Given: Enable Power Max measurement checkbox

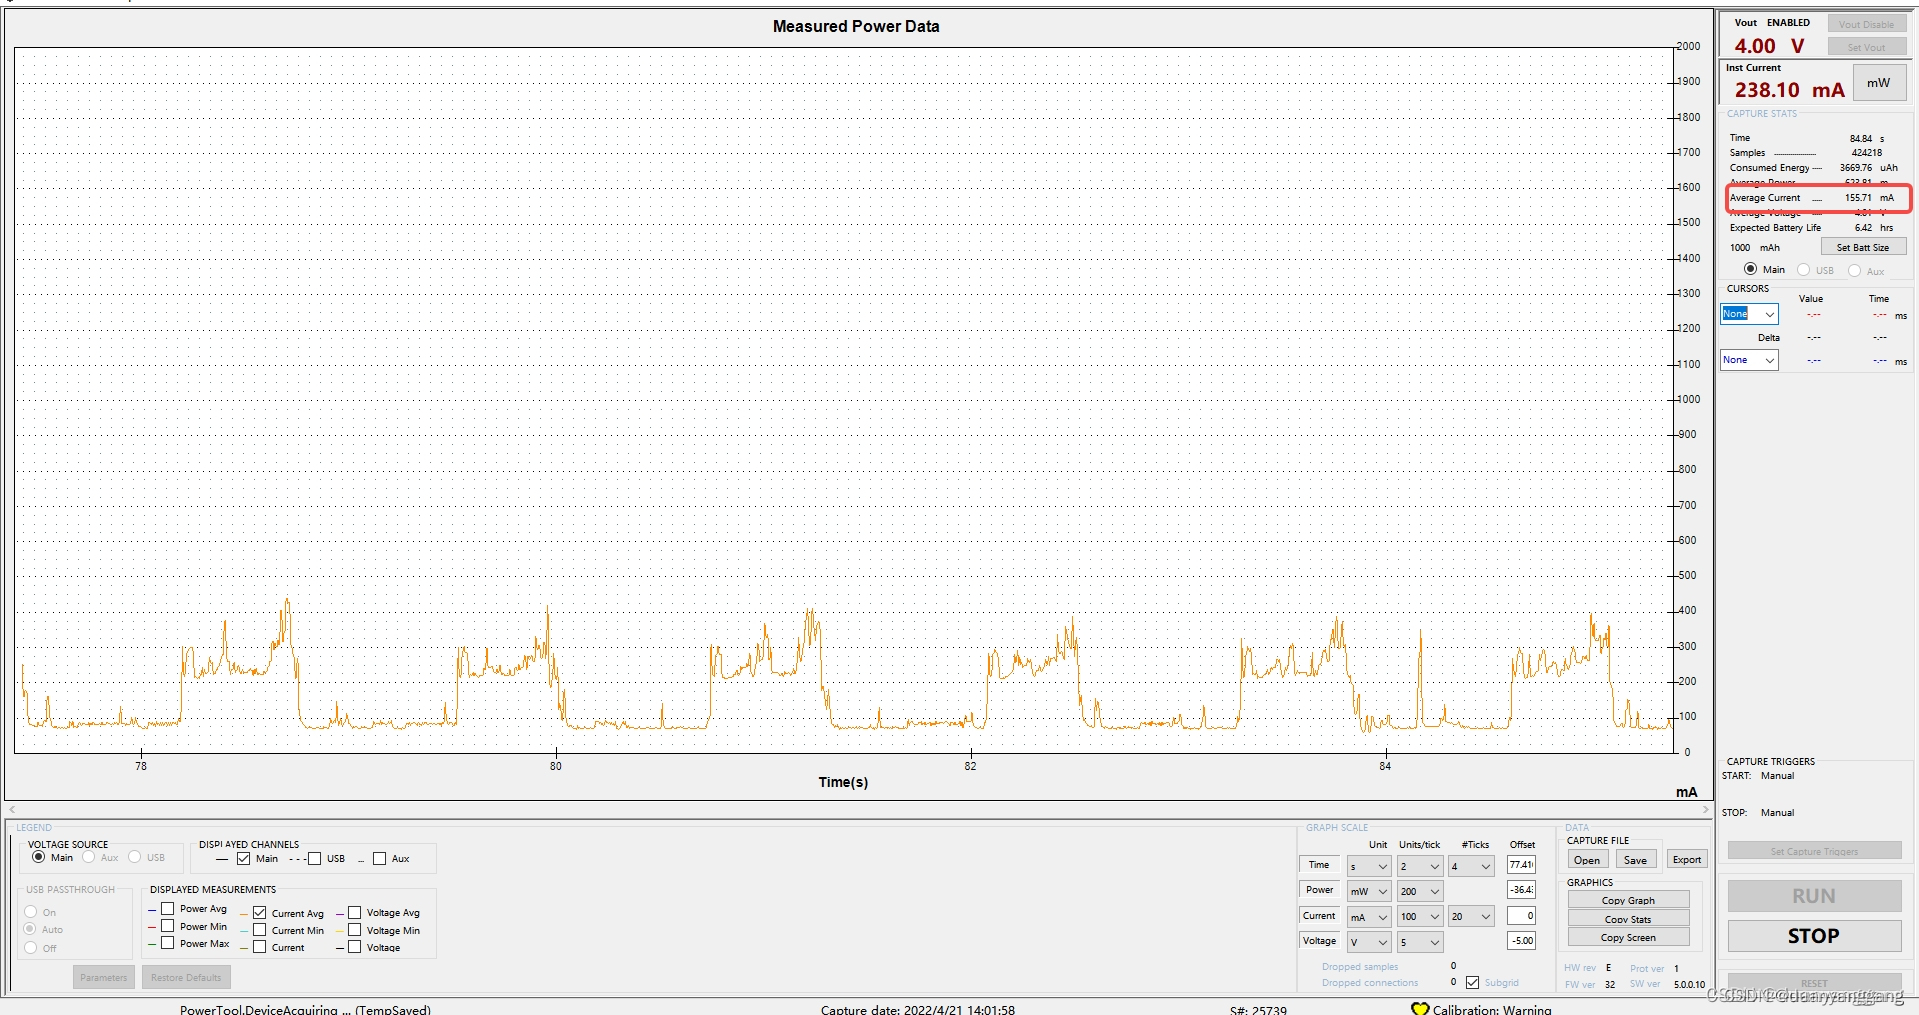Looking at the screenshot, I should (x=168, y=943).
